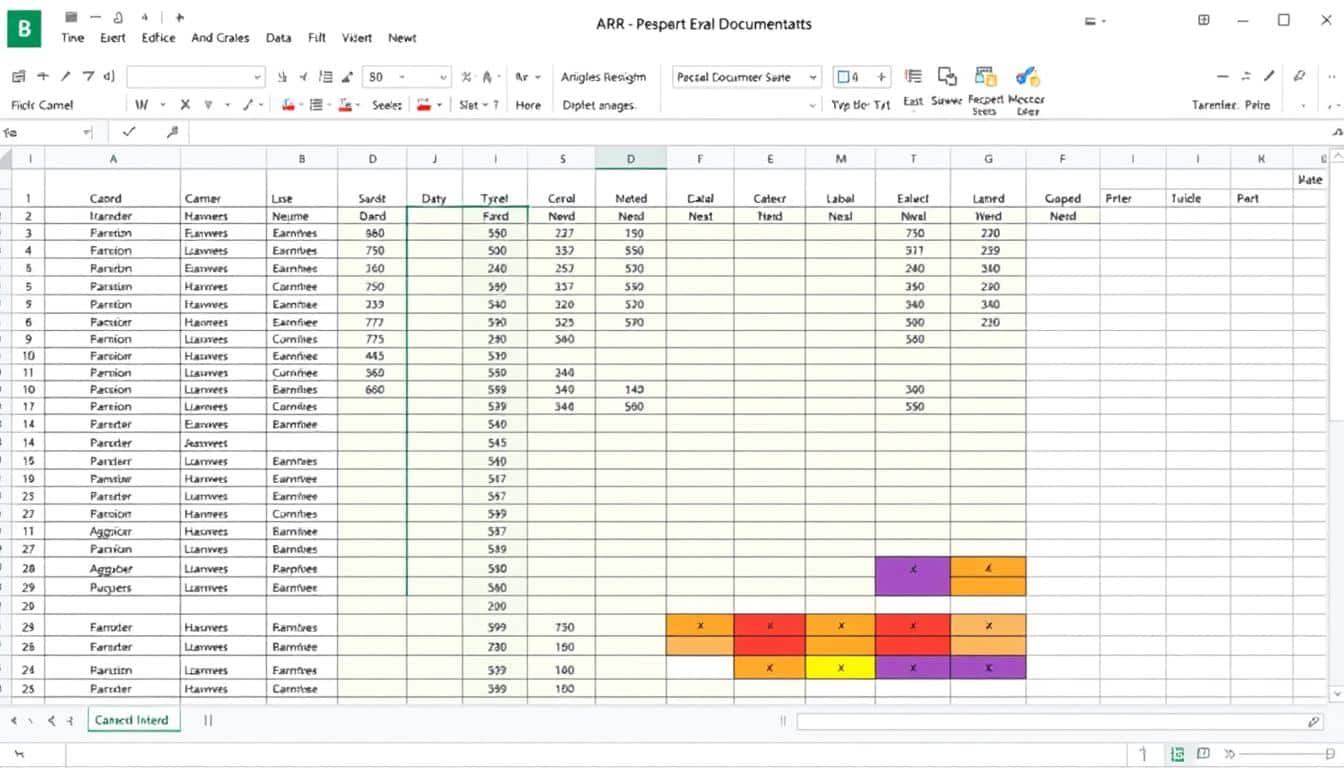Open the Data menu
This screenshot has width=1344, height=768.
pyautogui.click(x=279, y=38)
